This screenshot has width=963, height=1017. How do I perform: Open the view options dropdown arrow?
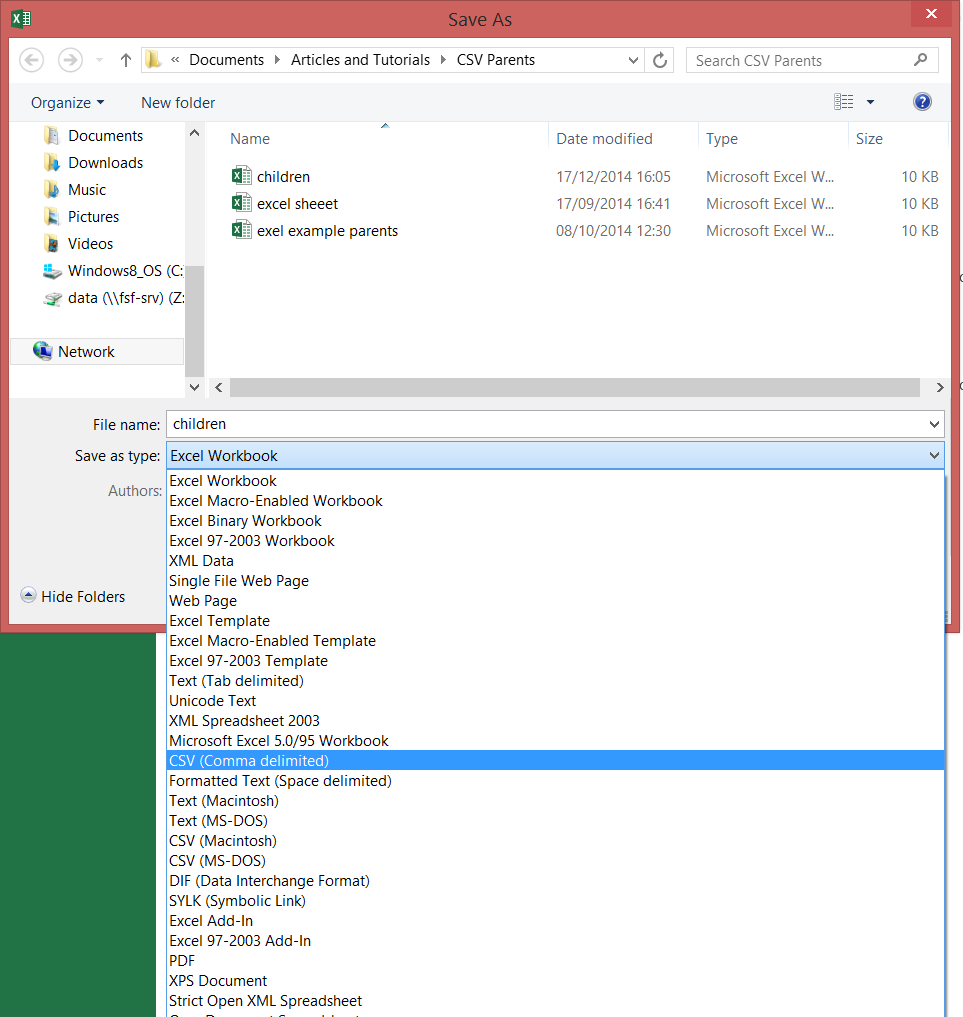coord(870,102)
